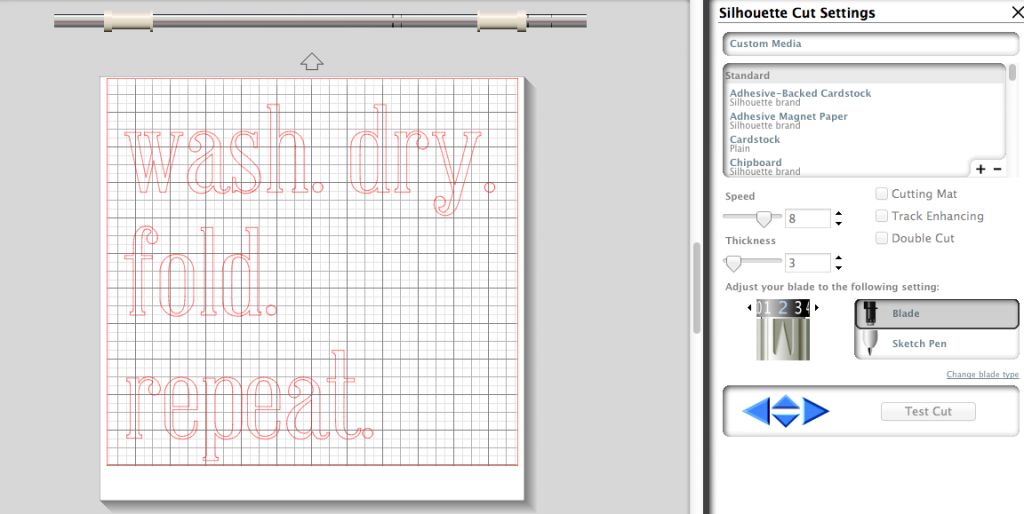Click the Test Cut button

click(x=928, y=411)
